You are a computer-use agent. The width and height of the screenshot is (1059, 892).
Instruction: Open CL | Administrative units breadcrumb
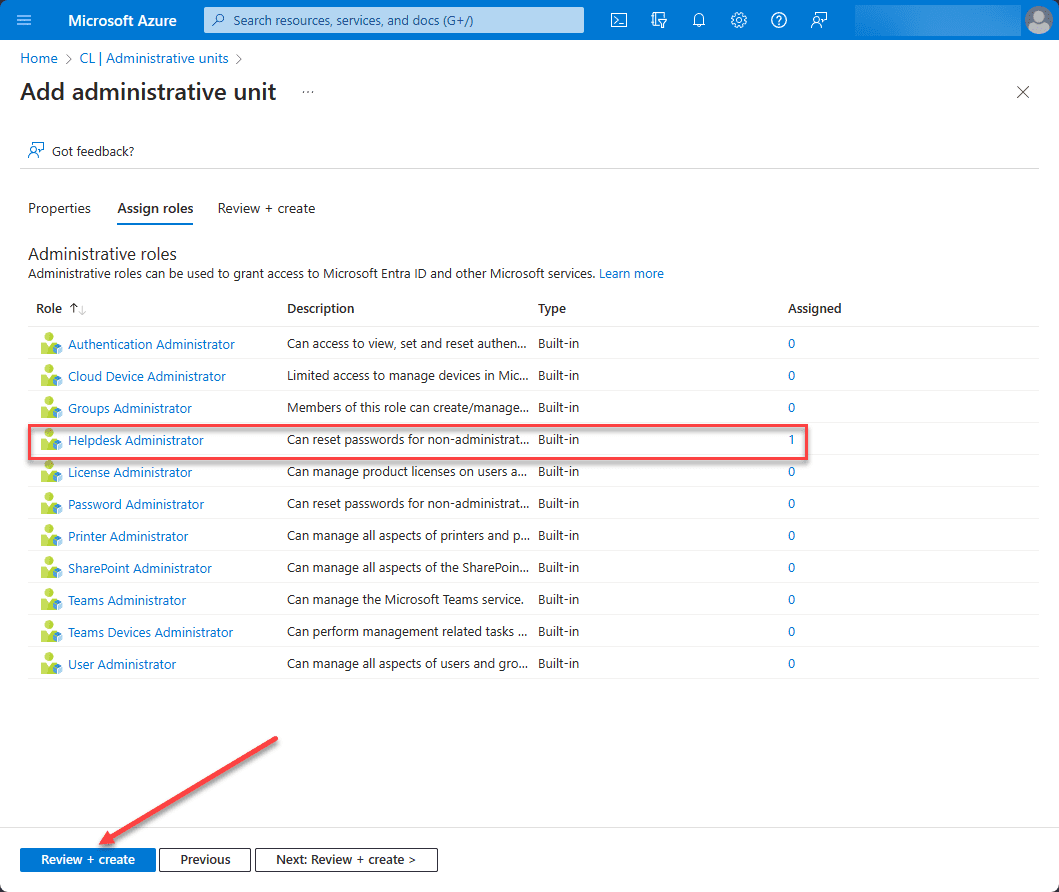tap(154, 59)
